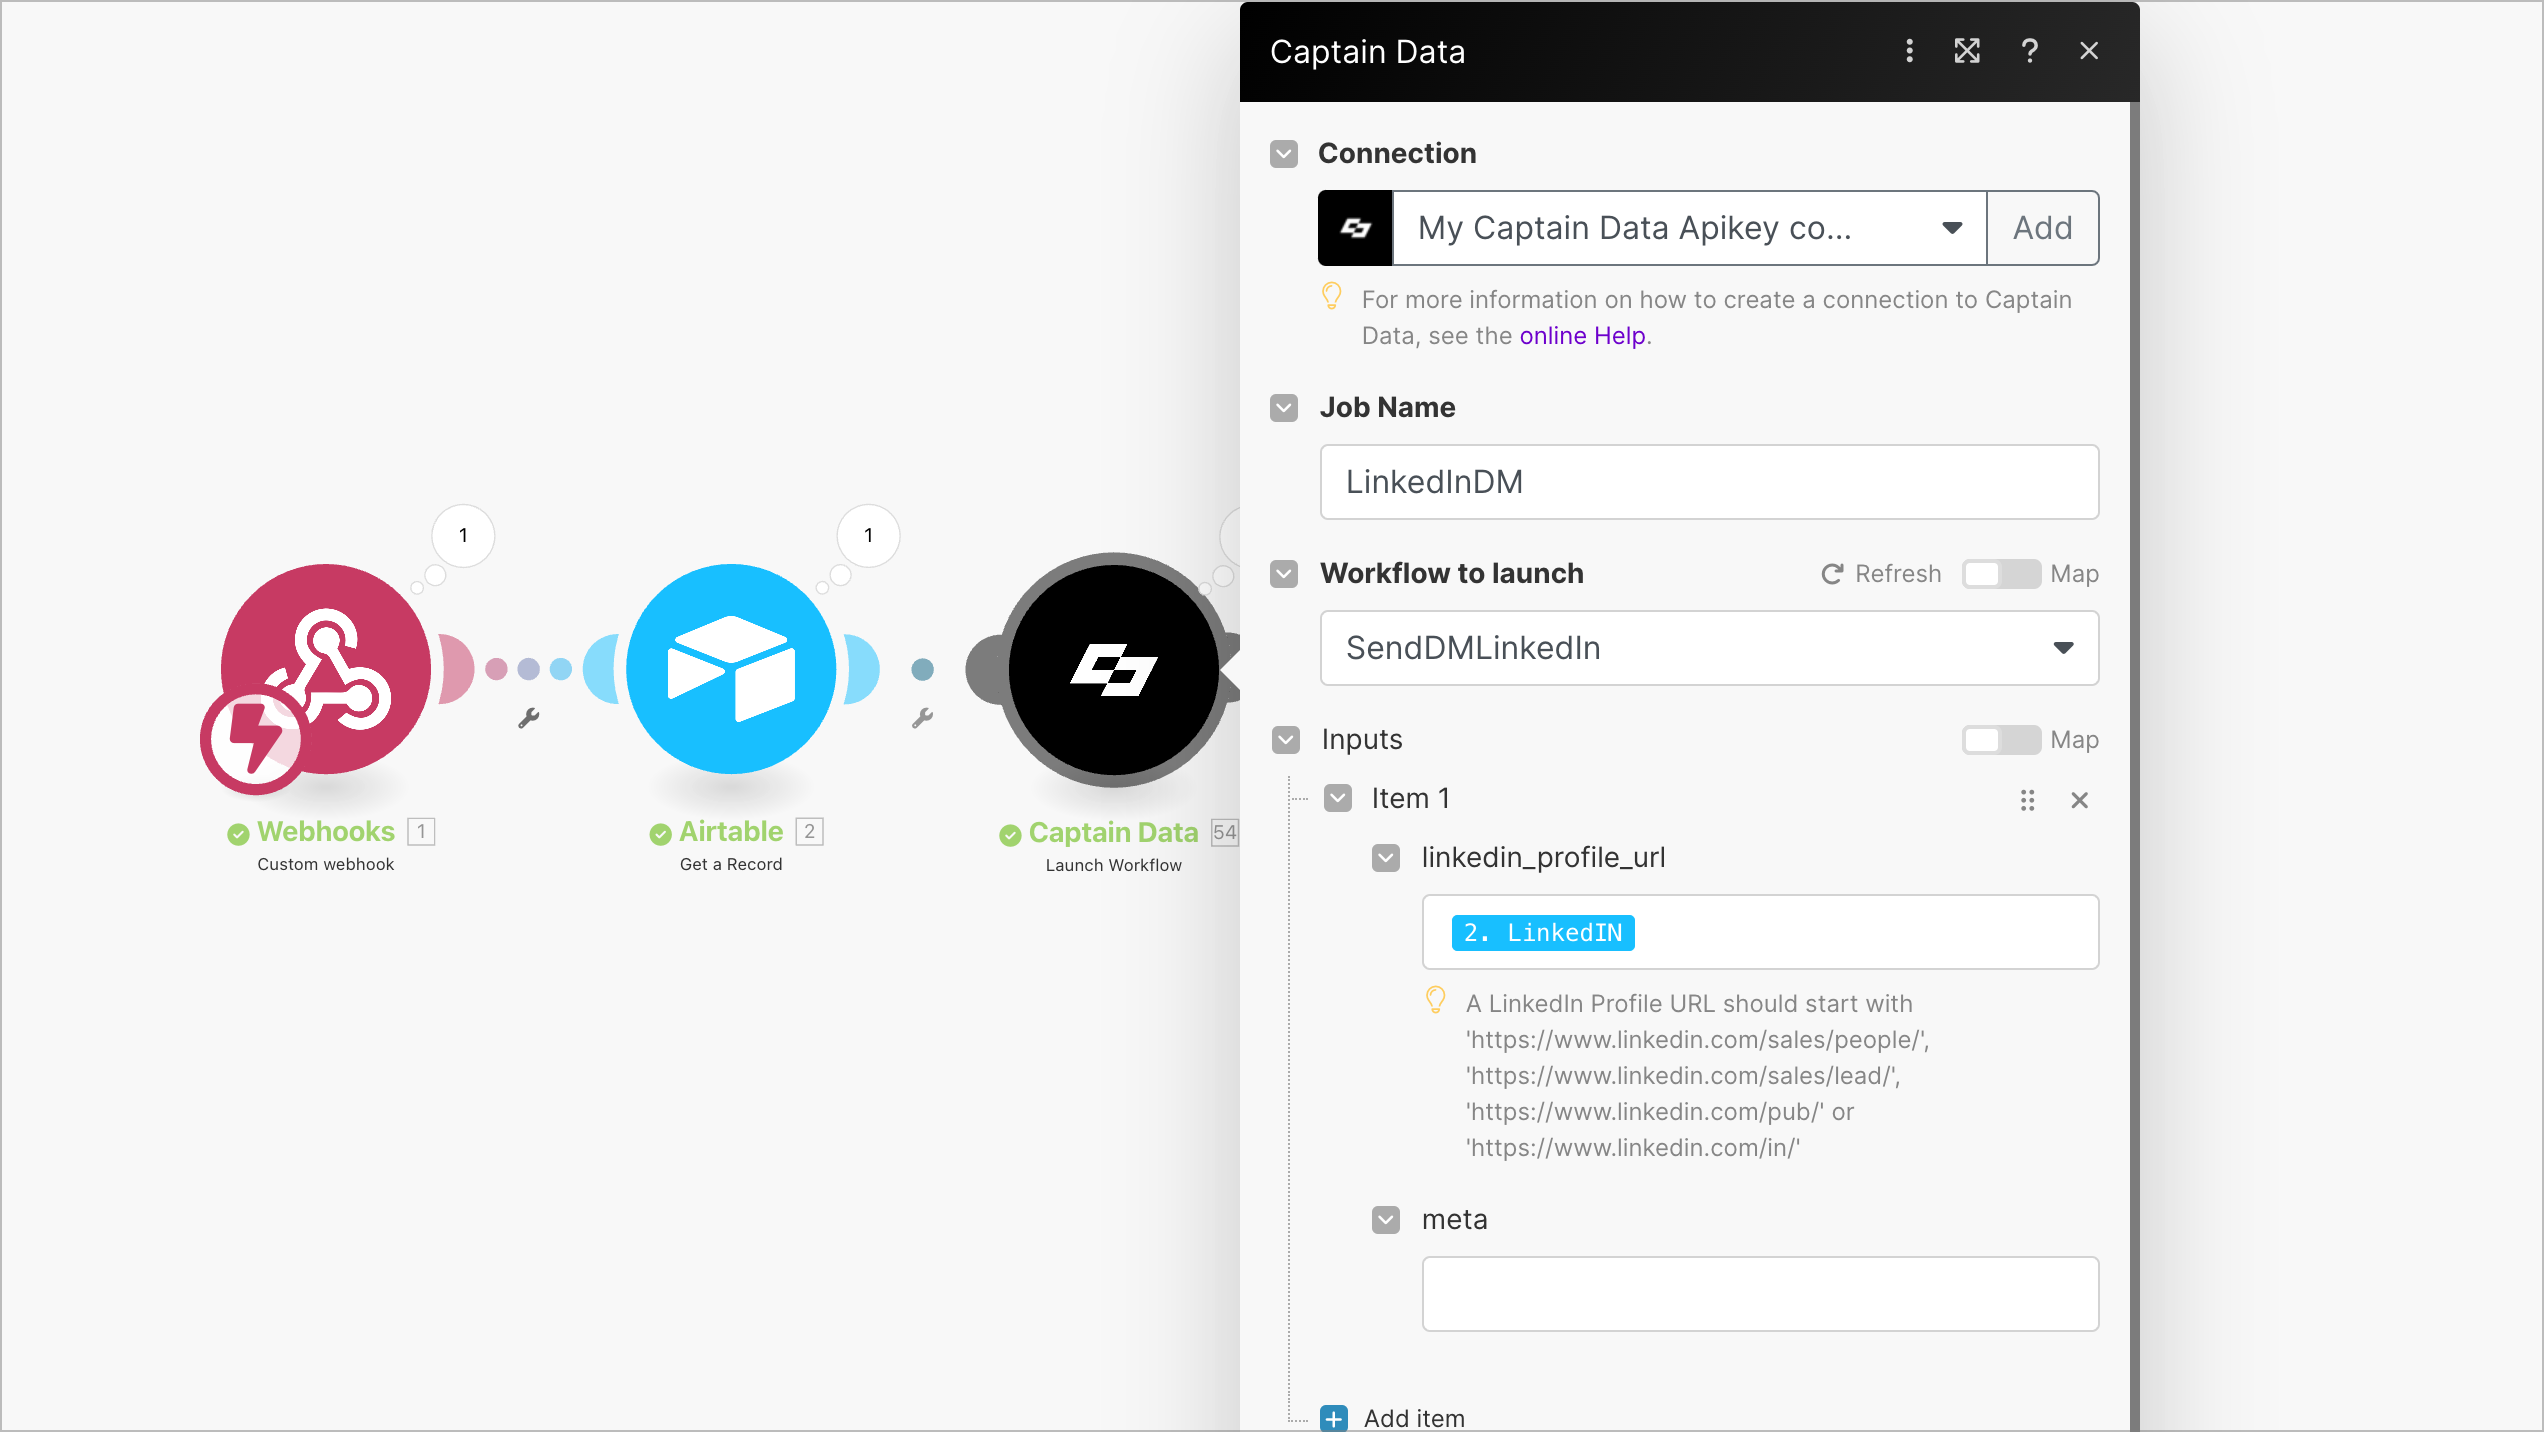Click the Add connection button

[x=2042, y=228]
